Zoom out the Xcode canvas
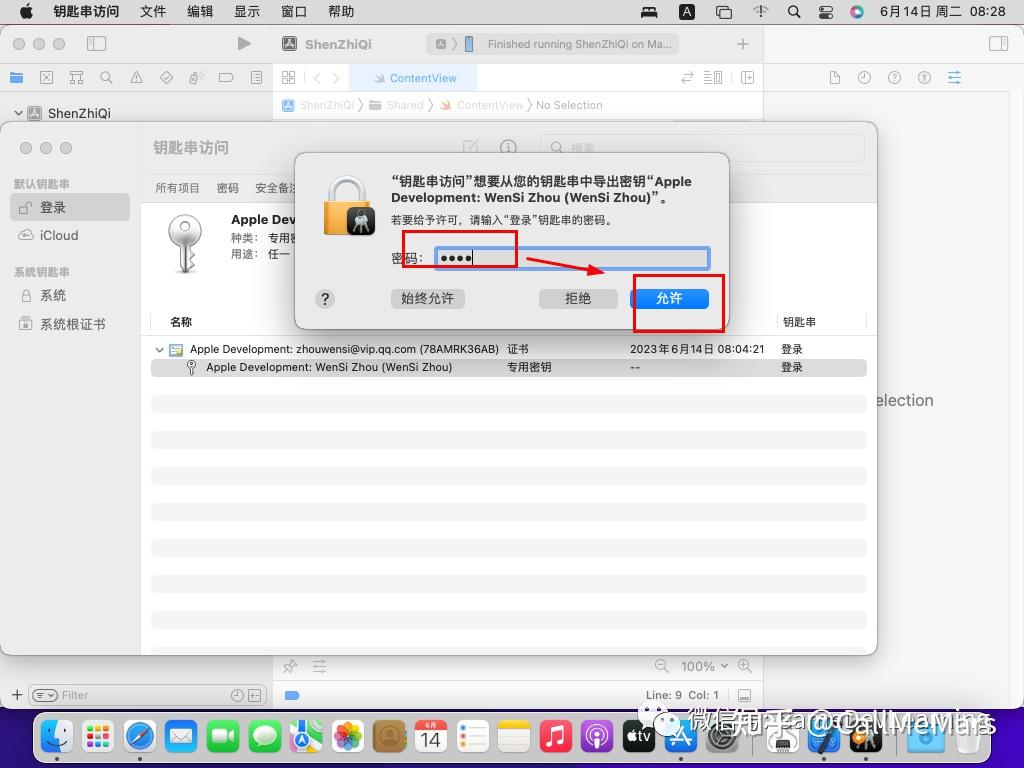Screen dimensions: 1024x768 (x=662, y=666)
